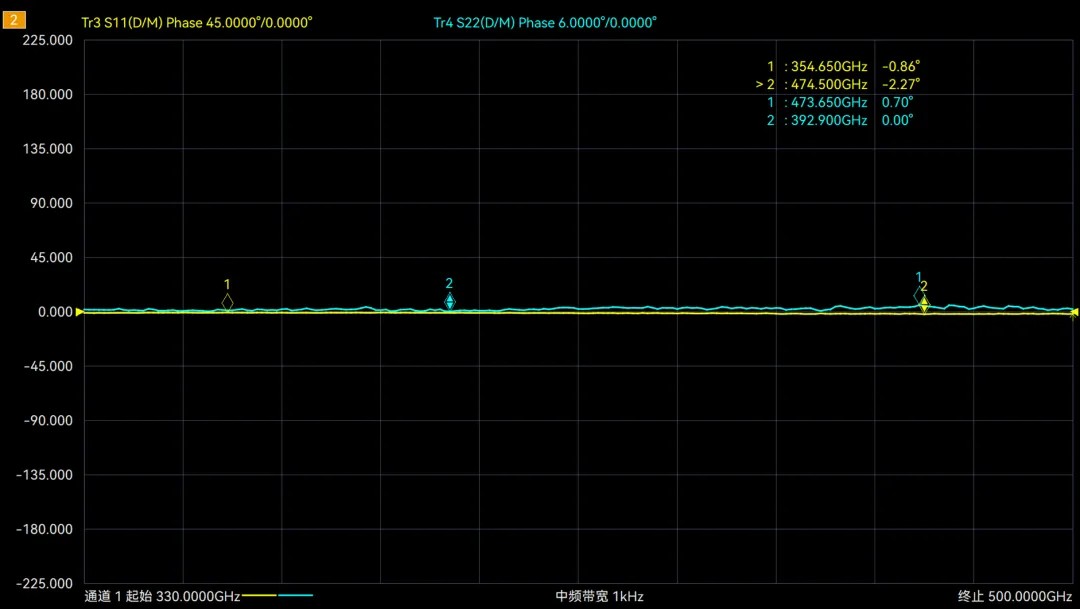
Task: Select the Tr3 S11 Phase trace label
Action: (197, 22)
